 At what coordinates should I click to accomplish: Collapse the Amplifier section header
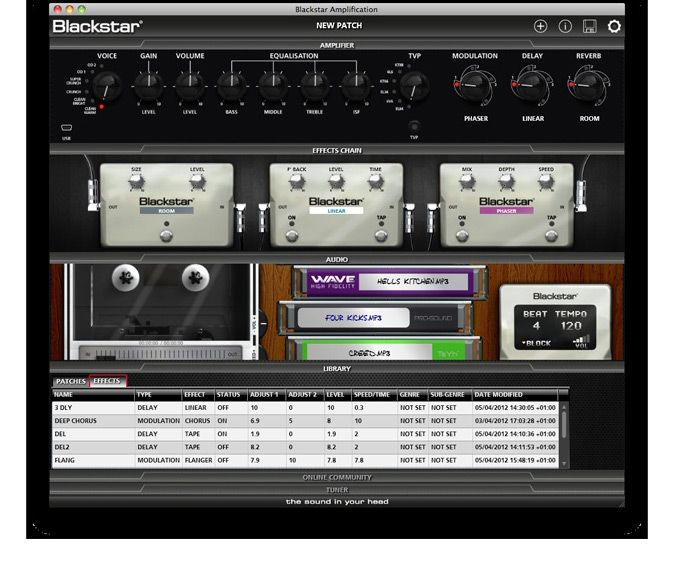coord(337,45)
